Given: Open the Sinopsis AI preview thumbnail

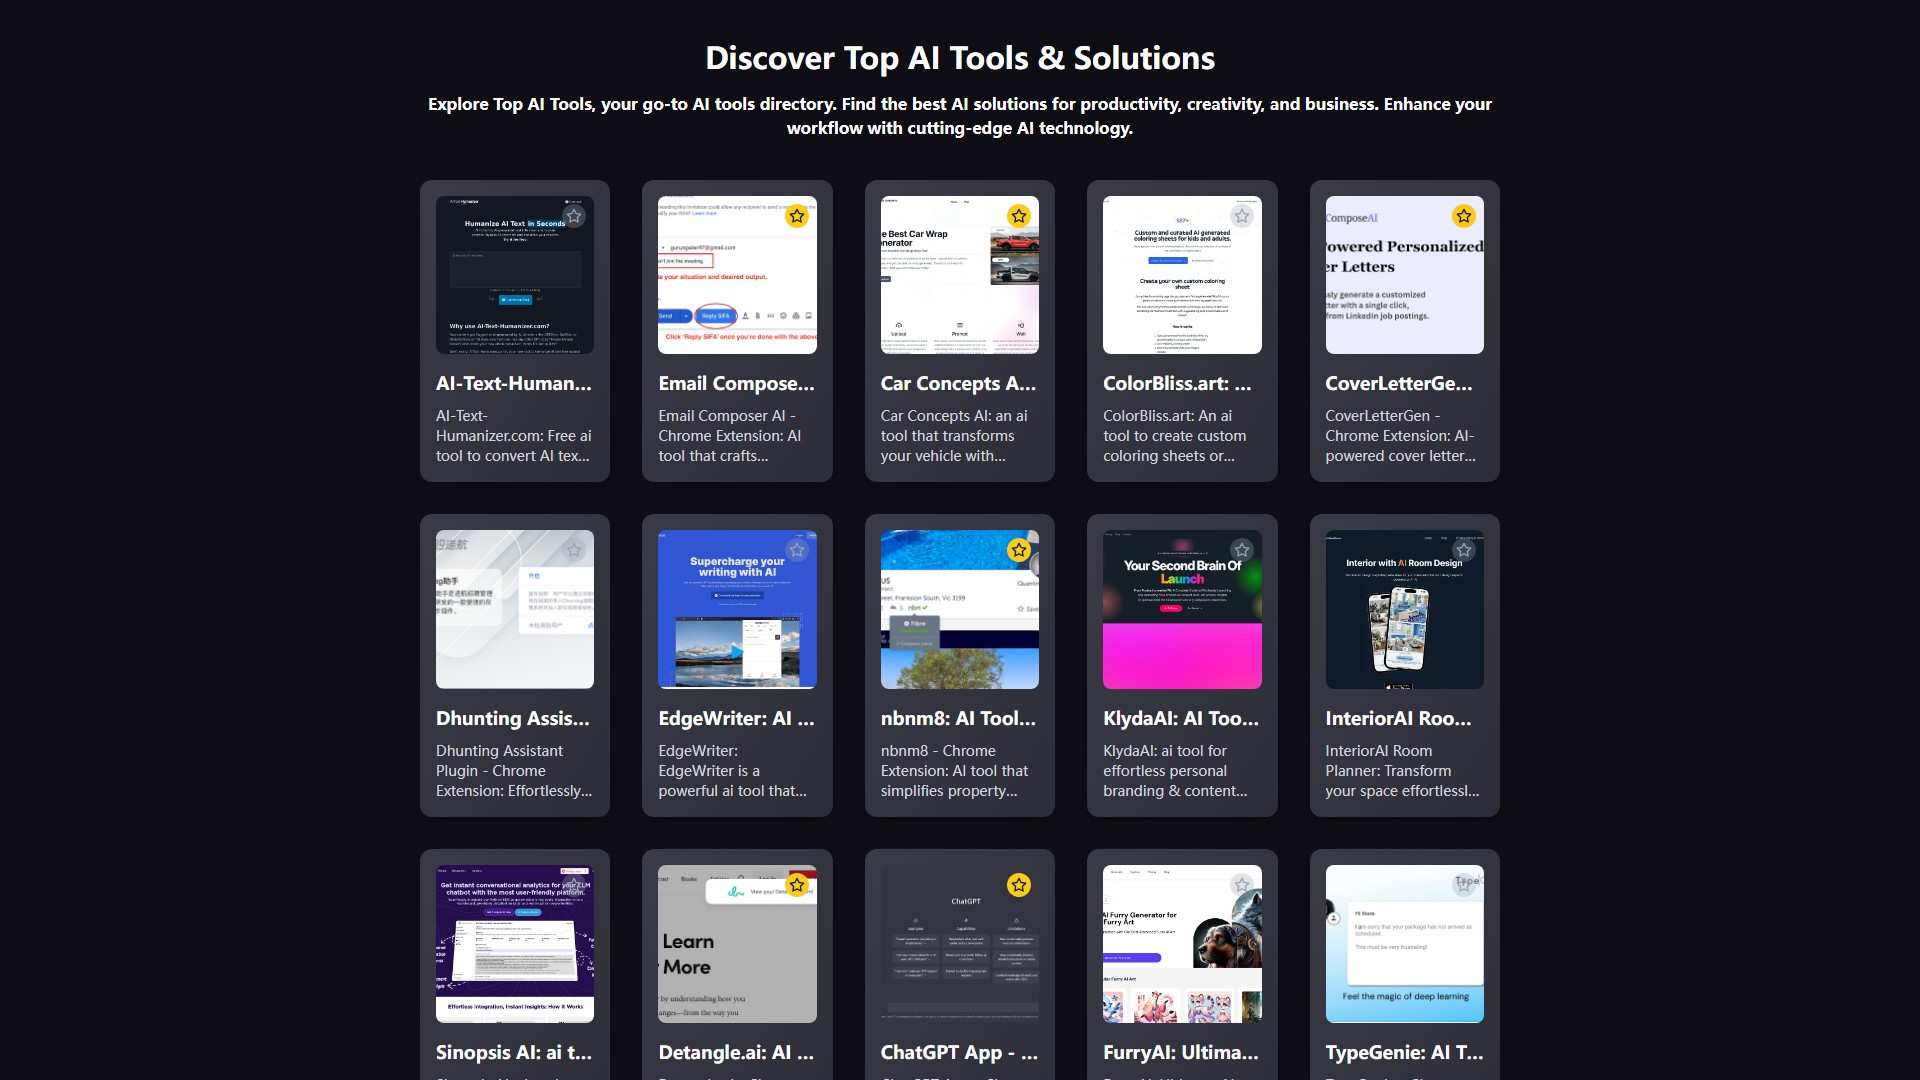Looking at the screenshot, I should pos(514,950).
